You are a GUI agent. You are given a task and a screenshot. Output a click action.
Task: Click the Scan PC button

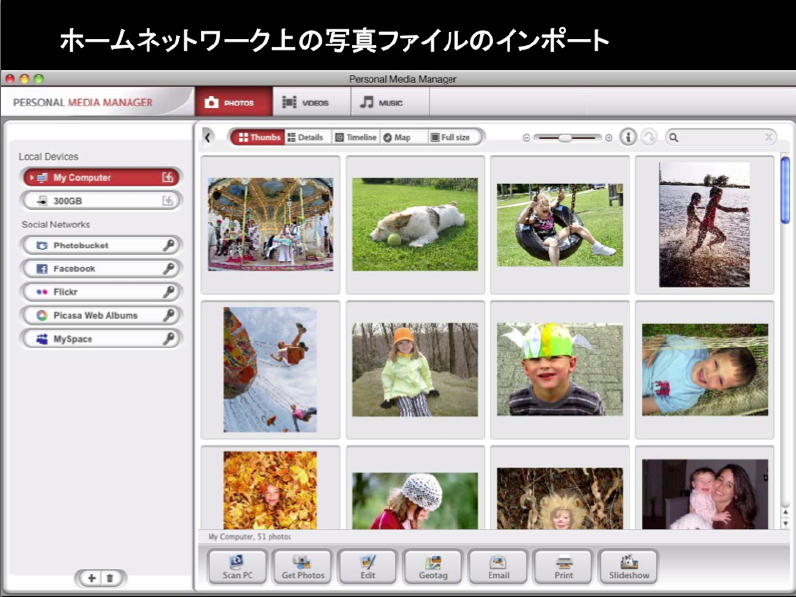coord(237,566)
